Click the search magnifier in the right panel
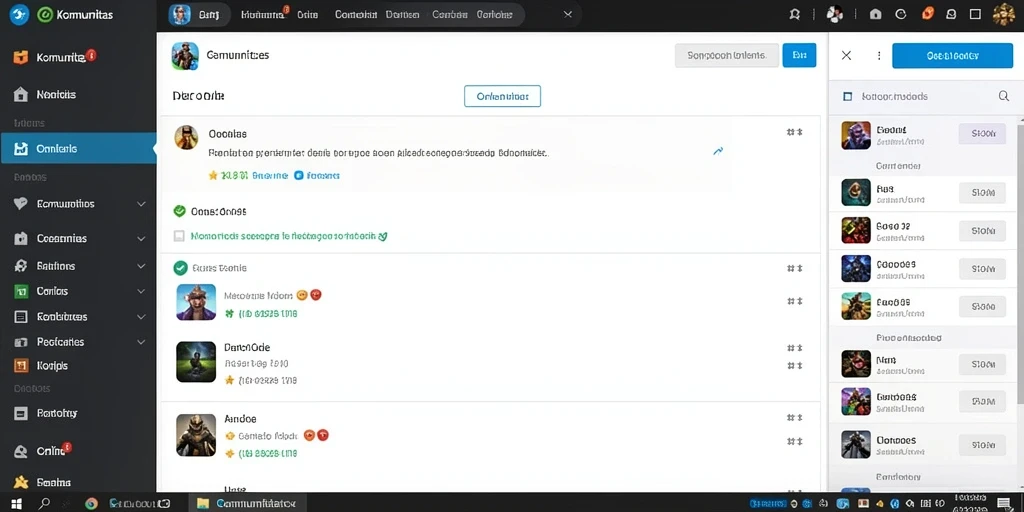The image size is (1024, 512). point(1004,97)
